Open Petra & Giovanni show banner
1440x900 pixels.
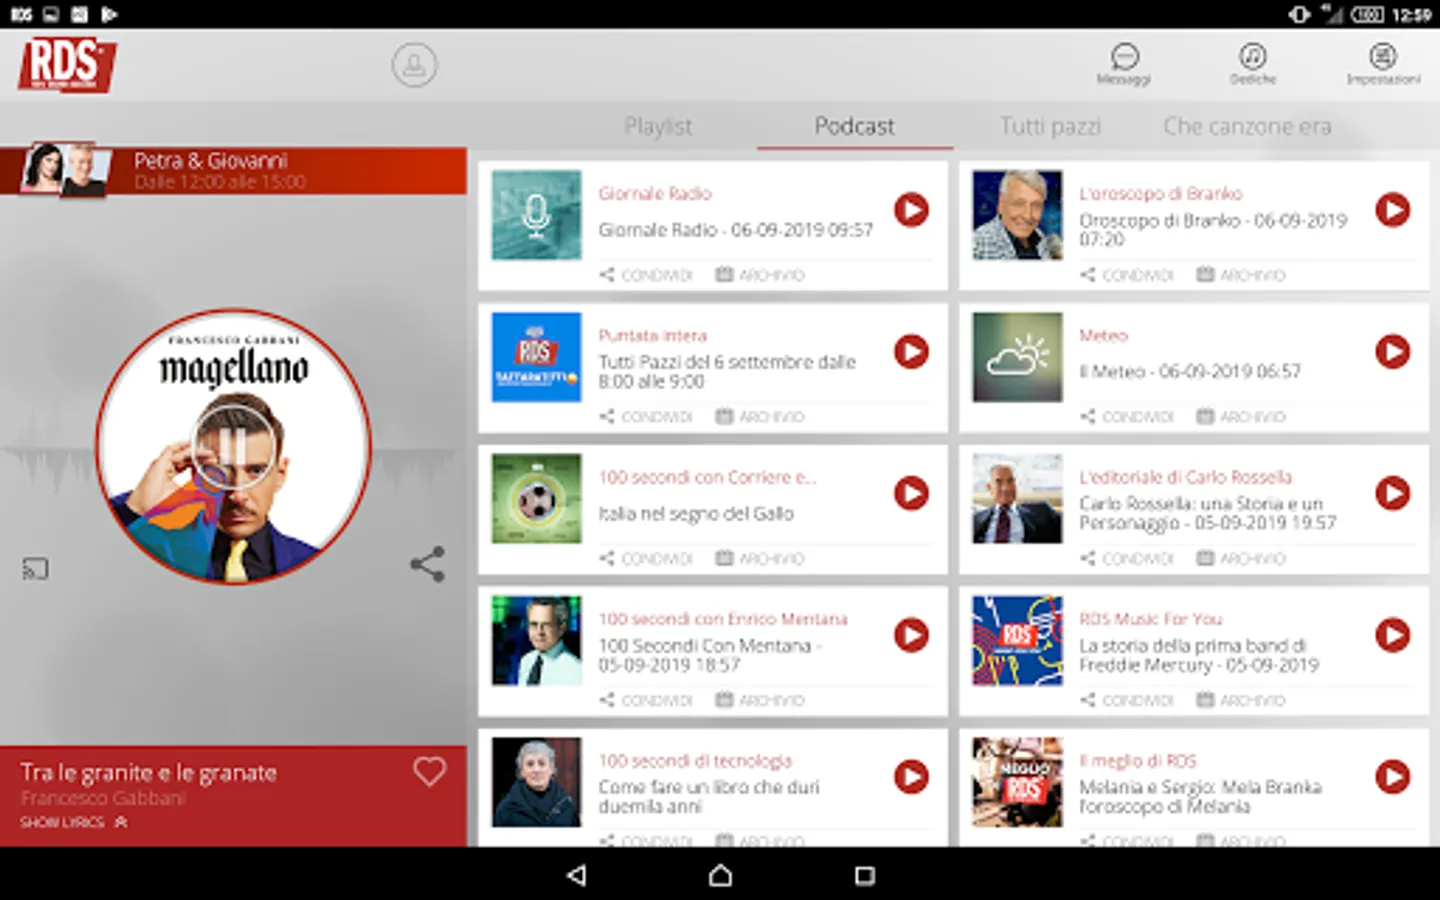coord(233,170)
